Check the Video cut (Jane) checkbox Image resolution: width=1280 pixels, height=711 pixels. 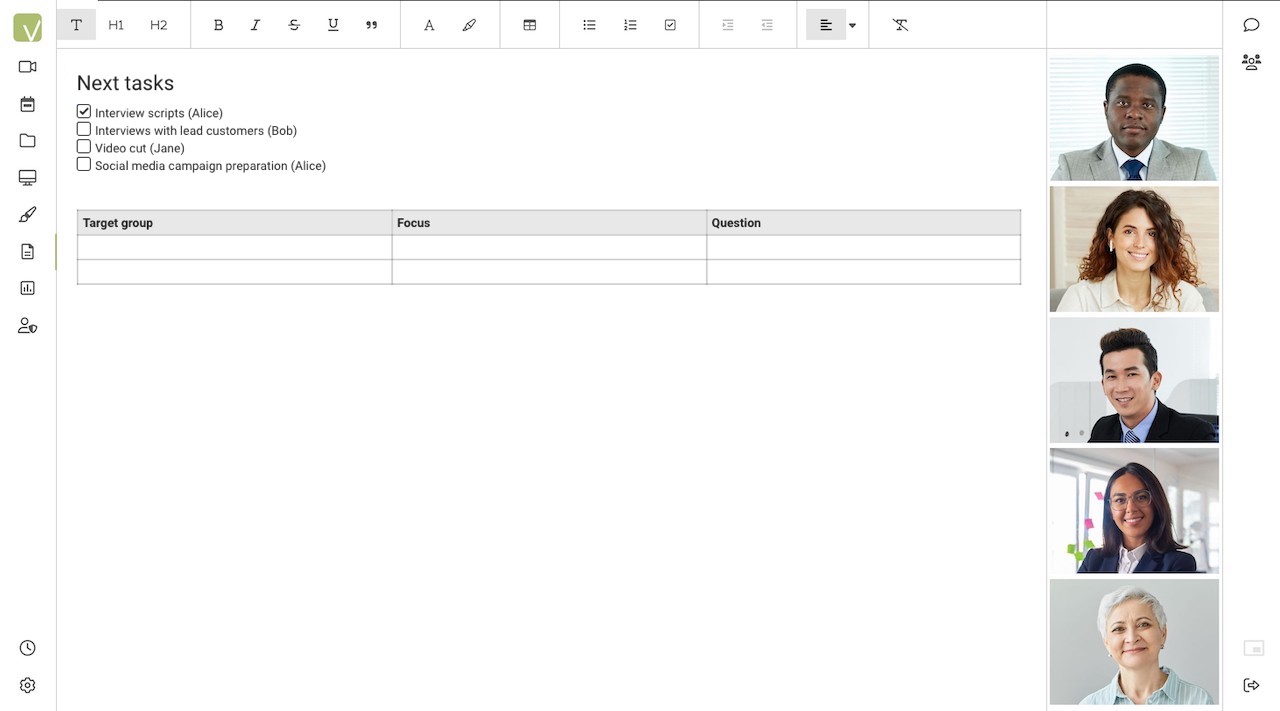click(83, 146)
